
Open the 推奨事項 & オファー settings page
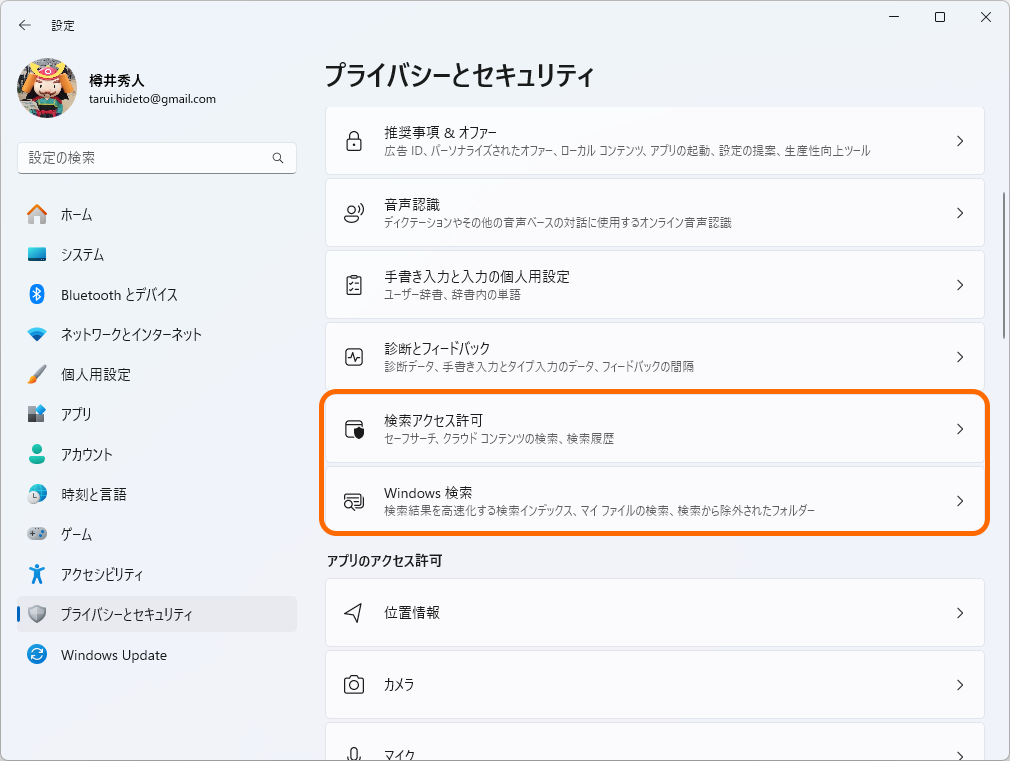pyautogui.click(x=655, y=140)
